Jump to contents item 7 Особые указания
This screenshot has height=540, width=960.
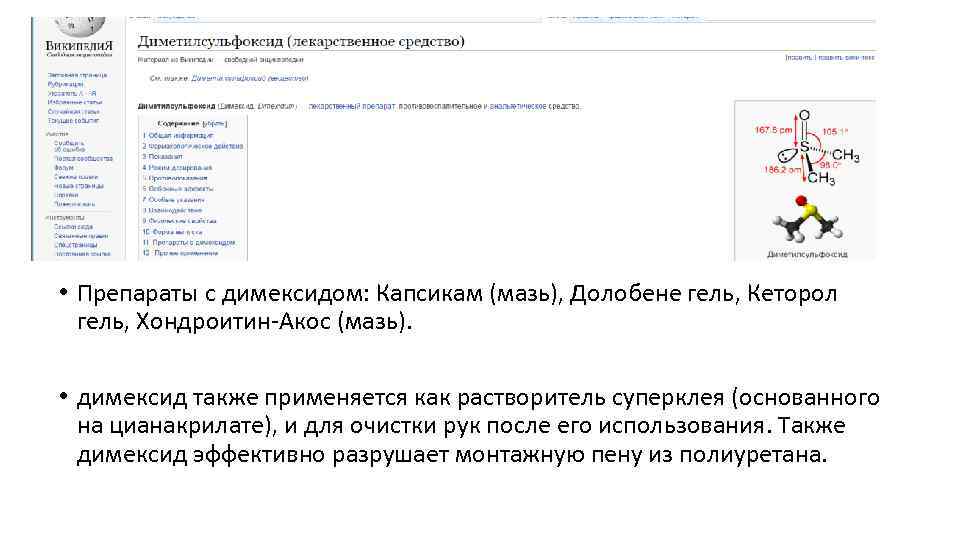(174, 200)
